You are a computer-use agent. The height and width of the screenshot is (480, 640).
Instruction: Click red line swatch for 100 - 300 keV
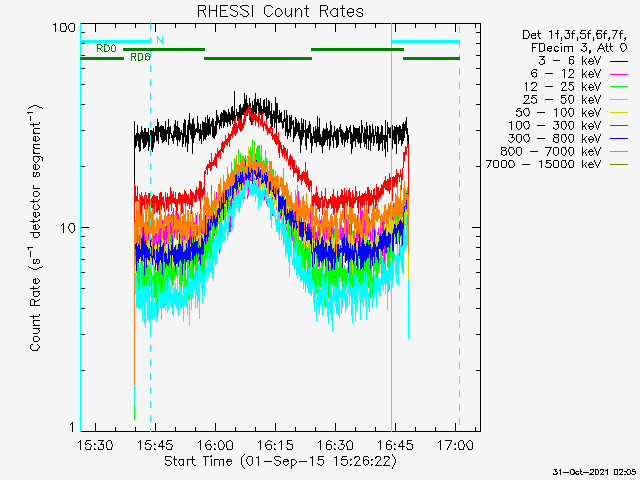tap(619, 126)
